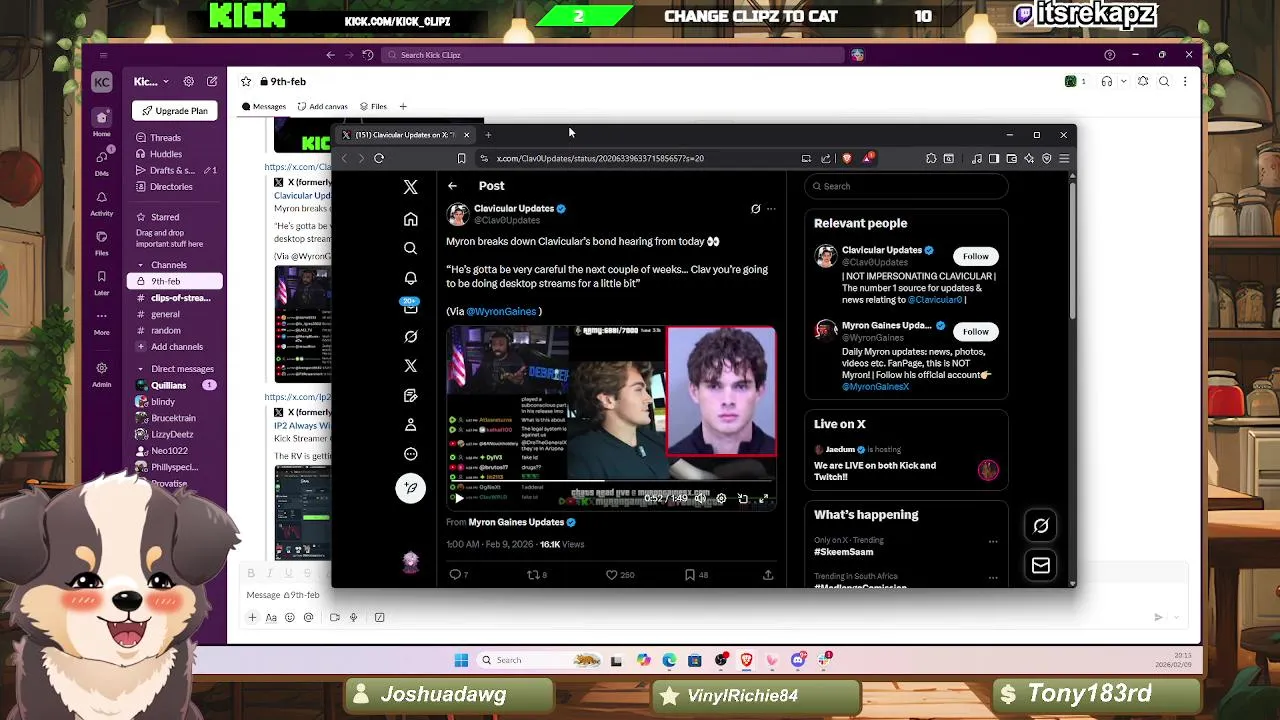This screenshot has width=1280, height=720.
Task: Click Grok explain icon on the post
Action: point(755,209)
